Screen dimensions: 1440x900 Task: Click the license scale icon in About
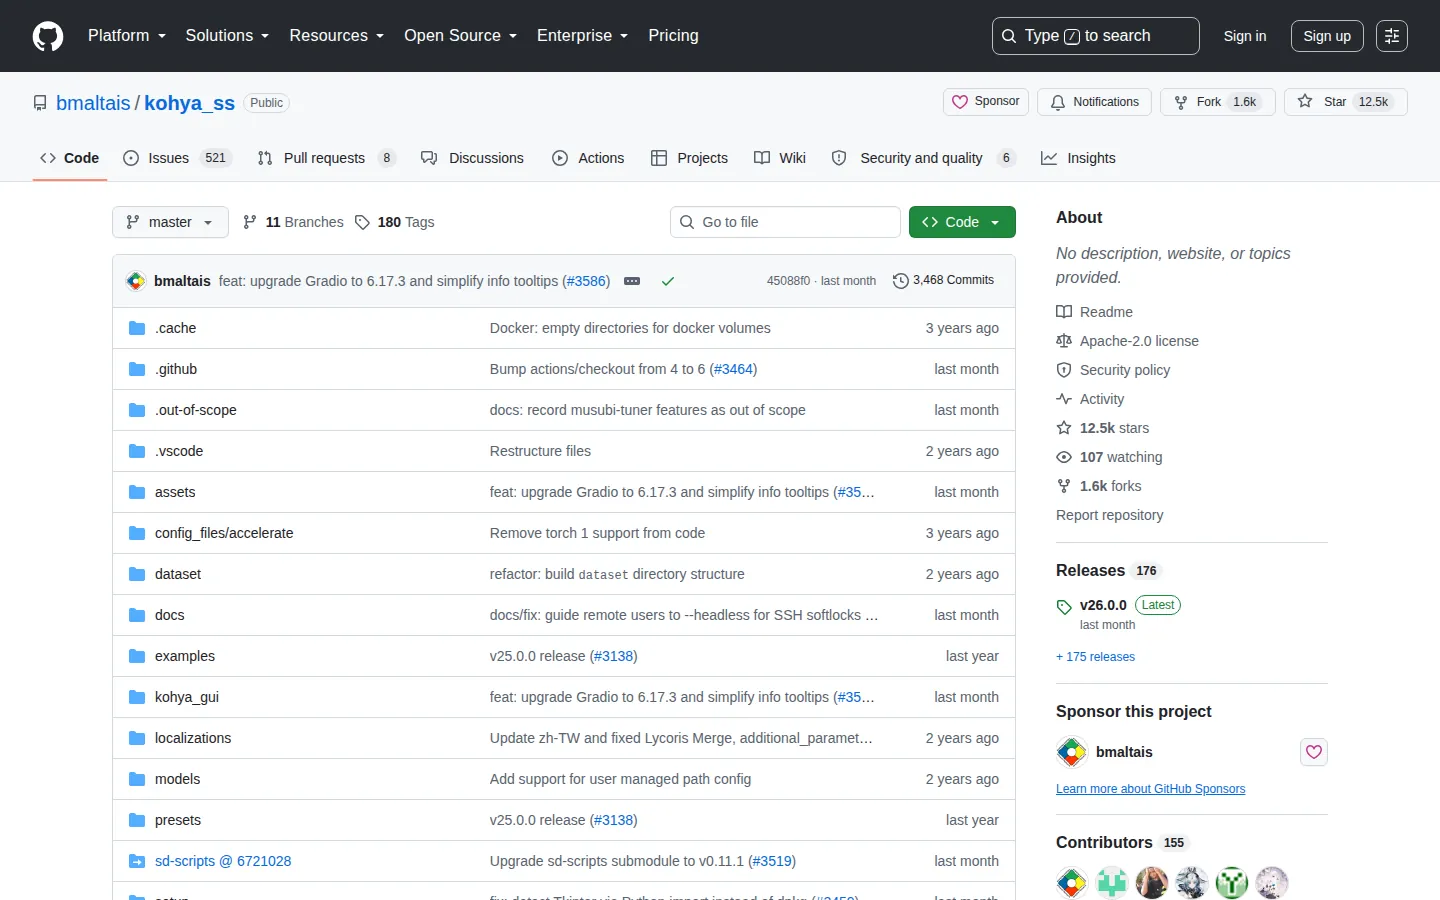[x=1064, y=341]
